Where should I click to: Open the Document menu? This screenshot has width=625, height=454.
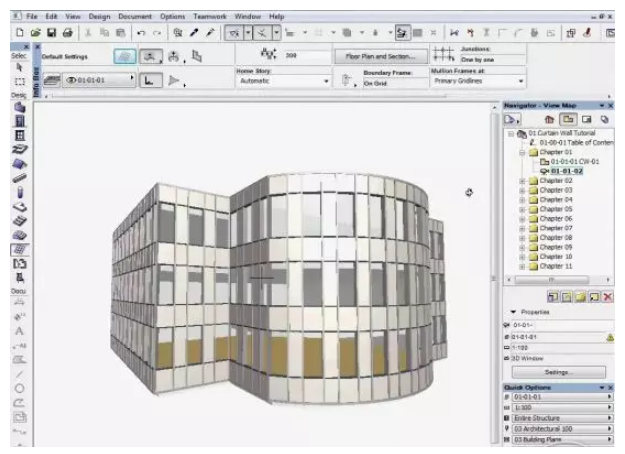135,16
